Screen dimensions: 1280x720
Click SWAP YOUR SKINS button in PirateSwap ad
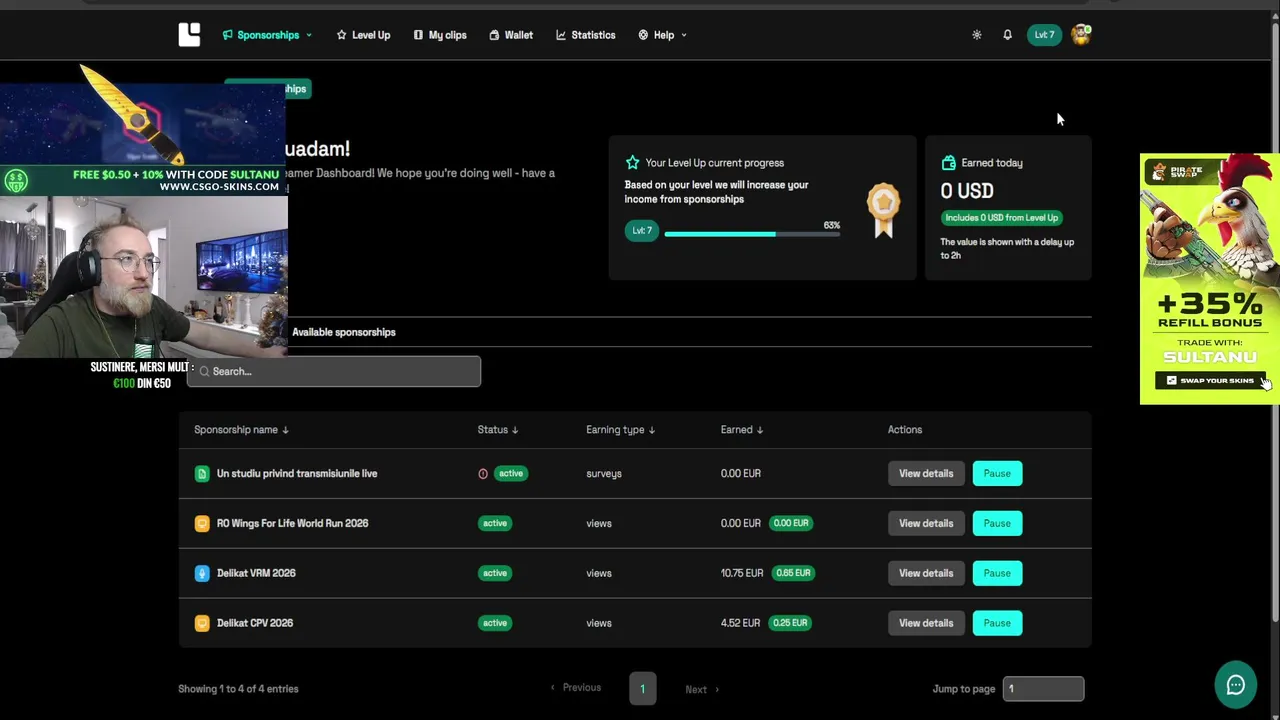pyautogui.click(x=1210, y=380)
